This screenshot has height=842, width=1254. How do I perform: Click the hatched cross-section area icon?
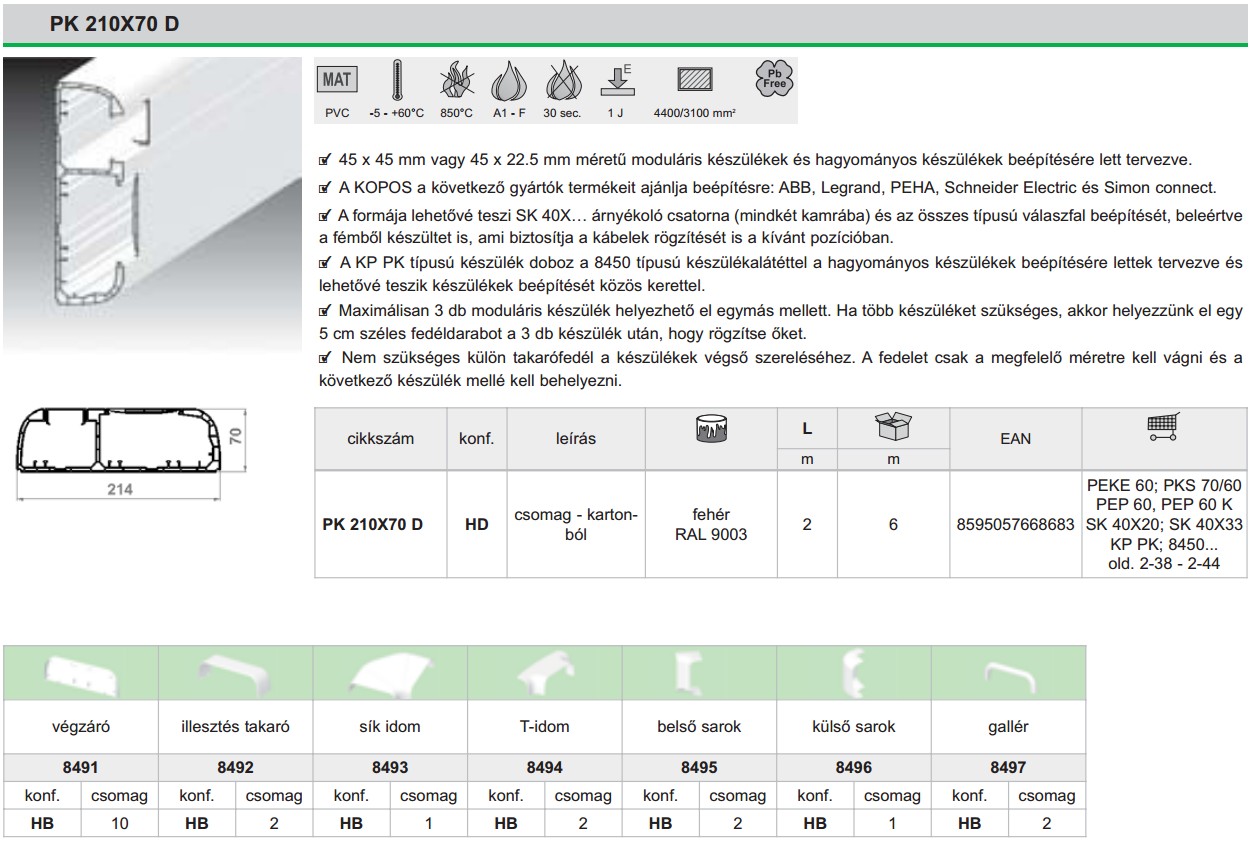692,81
